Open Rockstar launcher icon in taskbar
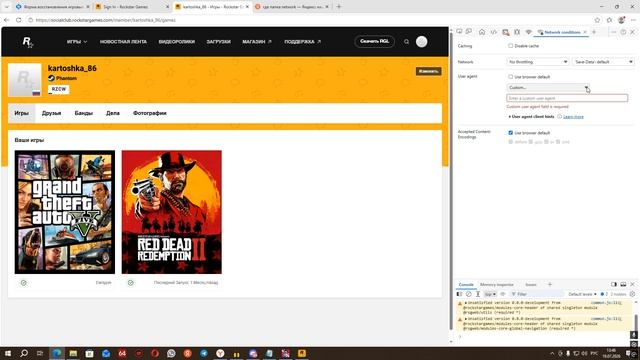Screen dimensions: 640x360 click(x=302, y=353)
